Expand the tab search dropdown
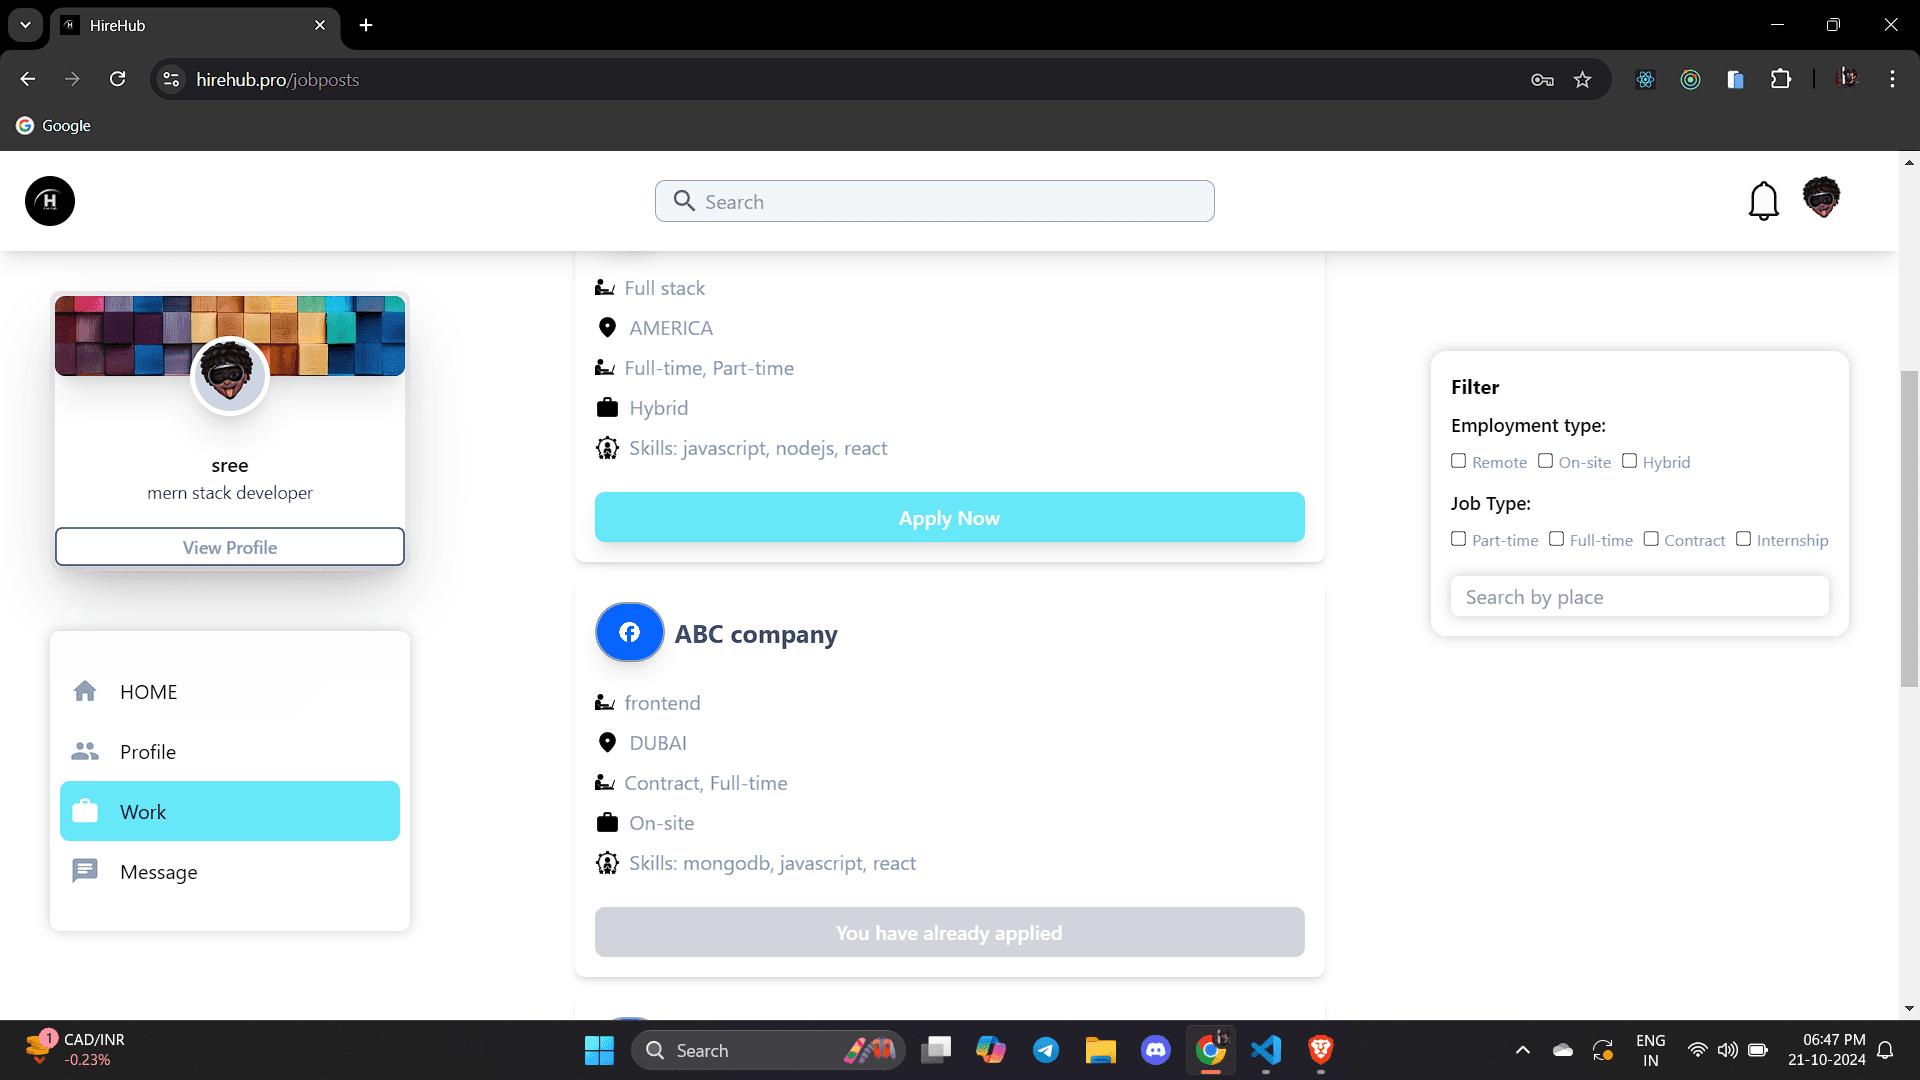The image size is (1920, 1080). (x=25, y=25)
